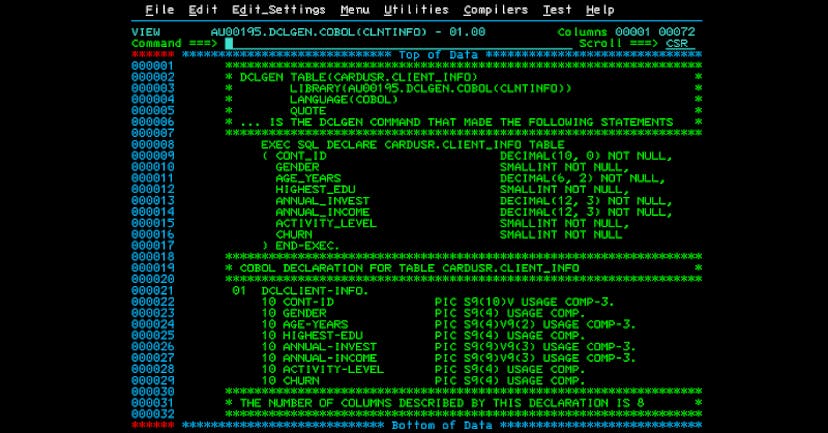This screenshot has height=433, width=828.
Task: Click the 'EXEC SQL DECLARE' statement line
Action: tap(412, 145)
